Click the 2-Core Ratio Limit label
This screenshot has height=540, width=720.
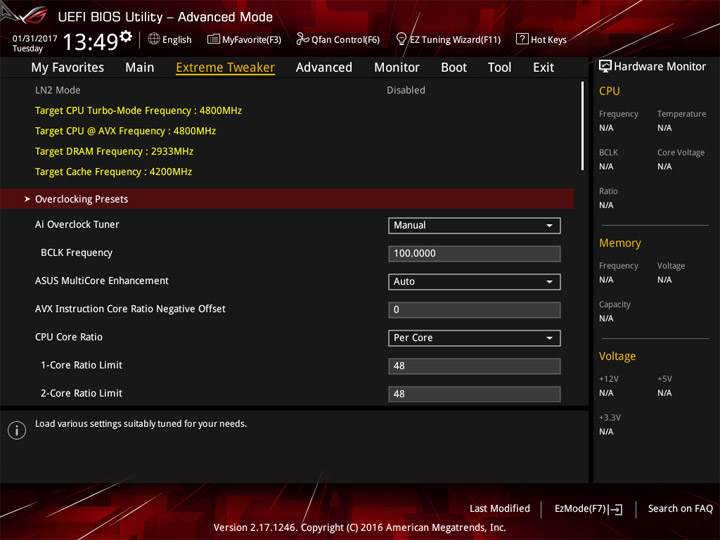[82, 393]
